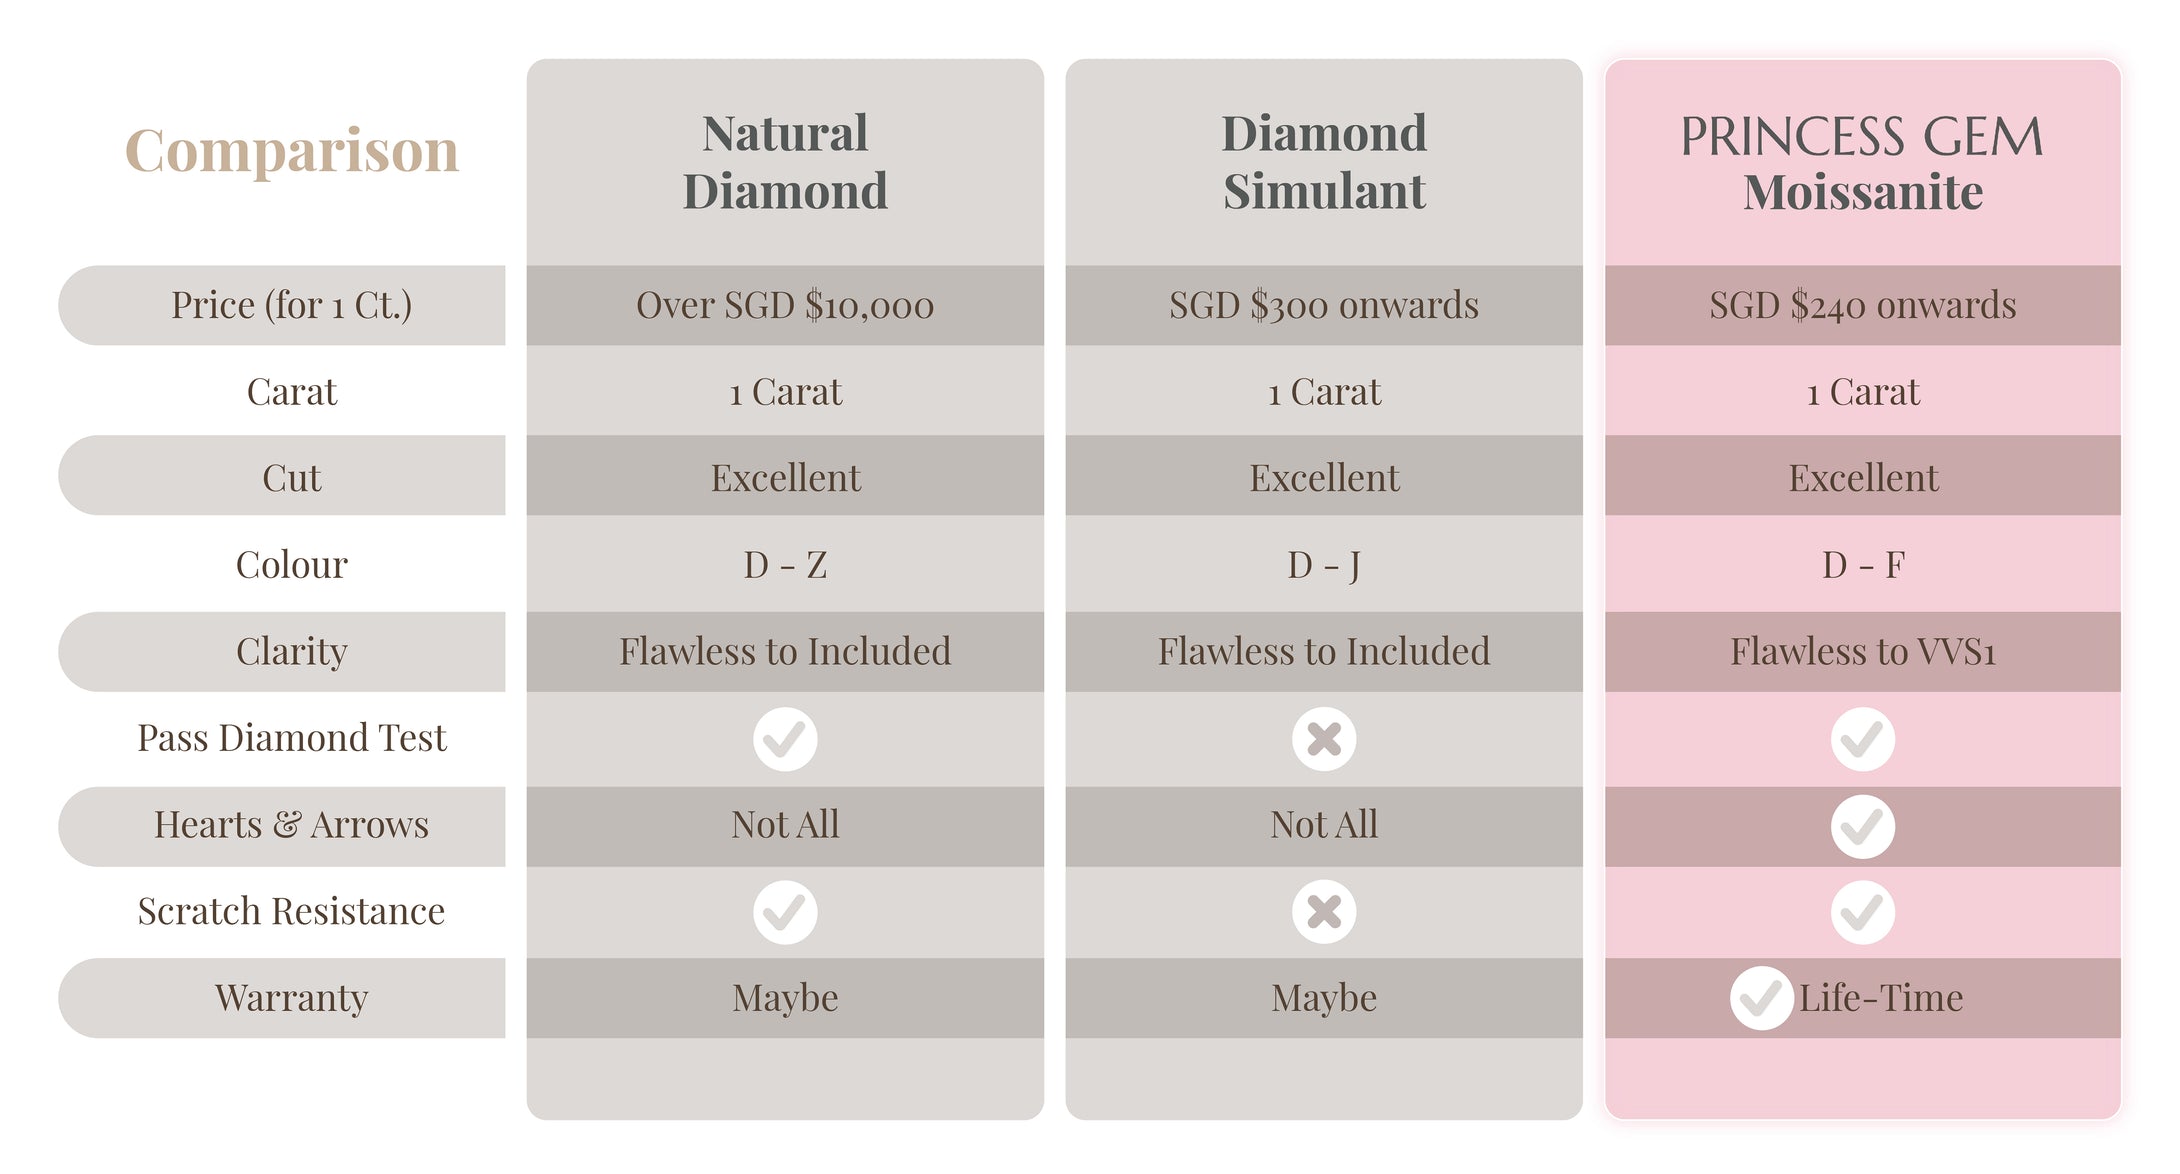Click the PRINCESS GEM Moissanite header
This screenshot has width=2180, height=1174.
pos(1862,164)
